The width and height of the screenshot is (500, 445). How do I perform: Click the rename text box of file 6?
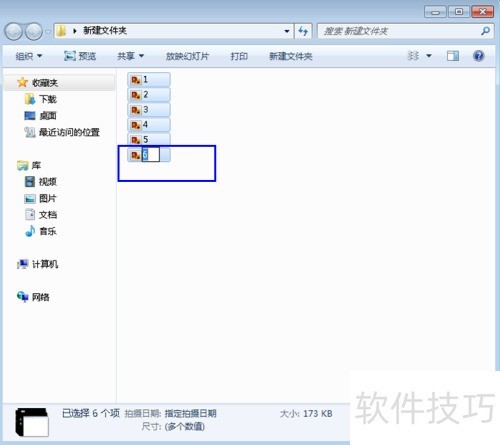tap(151, 155)
